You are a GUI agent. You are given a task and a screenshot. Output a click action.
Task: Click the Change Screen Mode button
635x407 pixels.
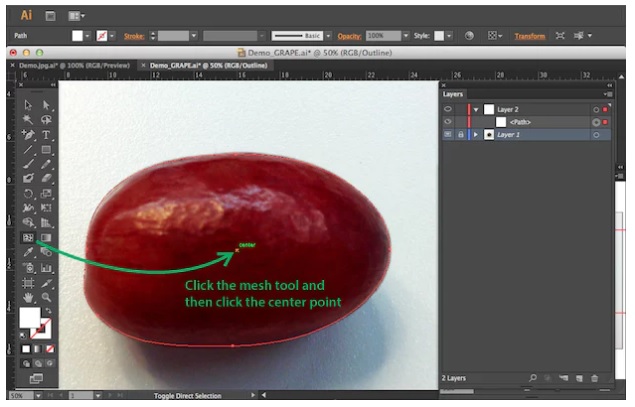pyautogui.click(x=36, y=379)
